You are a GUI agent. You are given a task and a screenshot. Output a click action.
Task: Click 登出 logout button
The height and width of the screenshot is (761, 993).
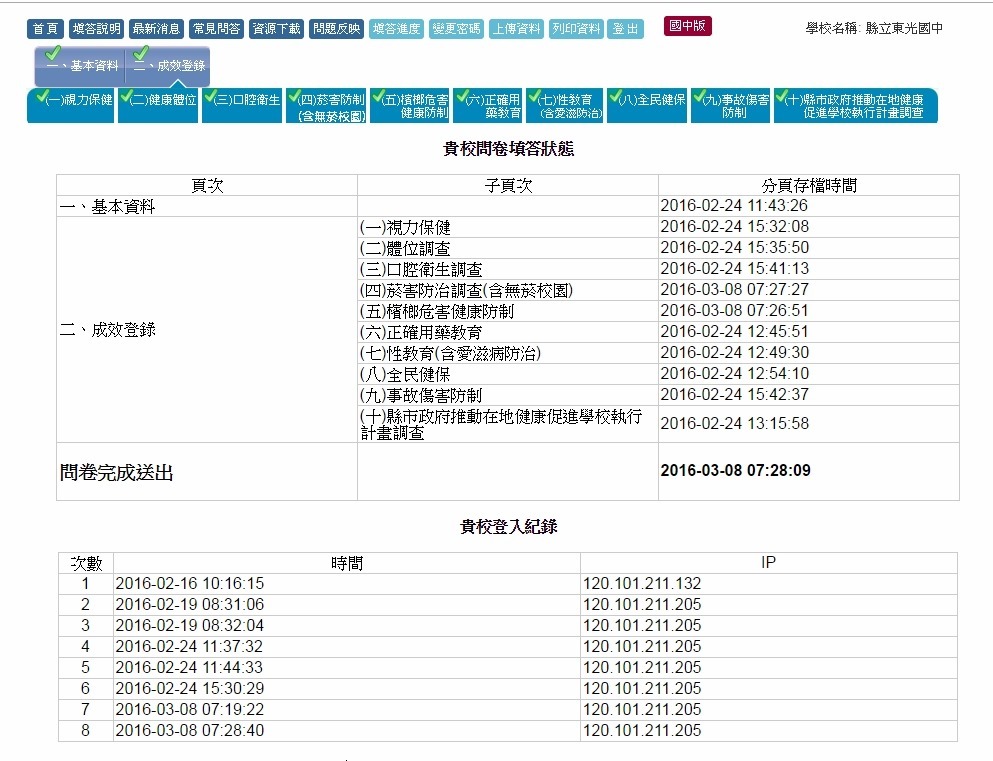point(626,29)
